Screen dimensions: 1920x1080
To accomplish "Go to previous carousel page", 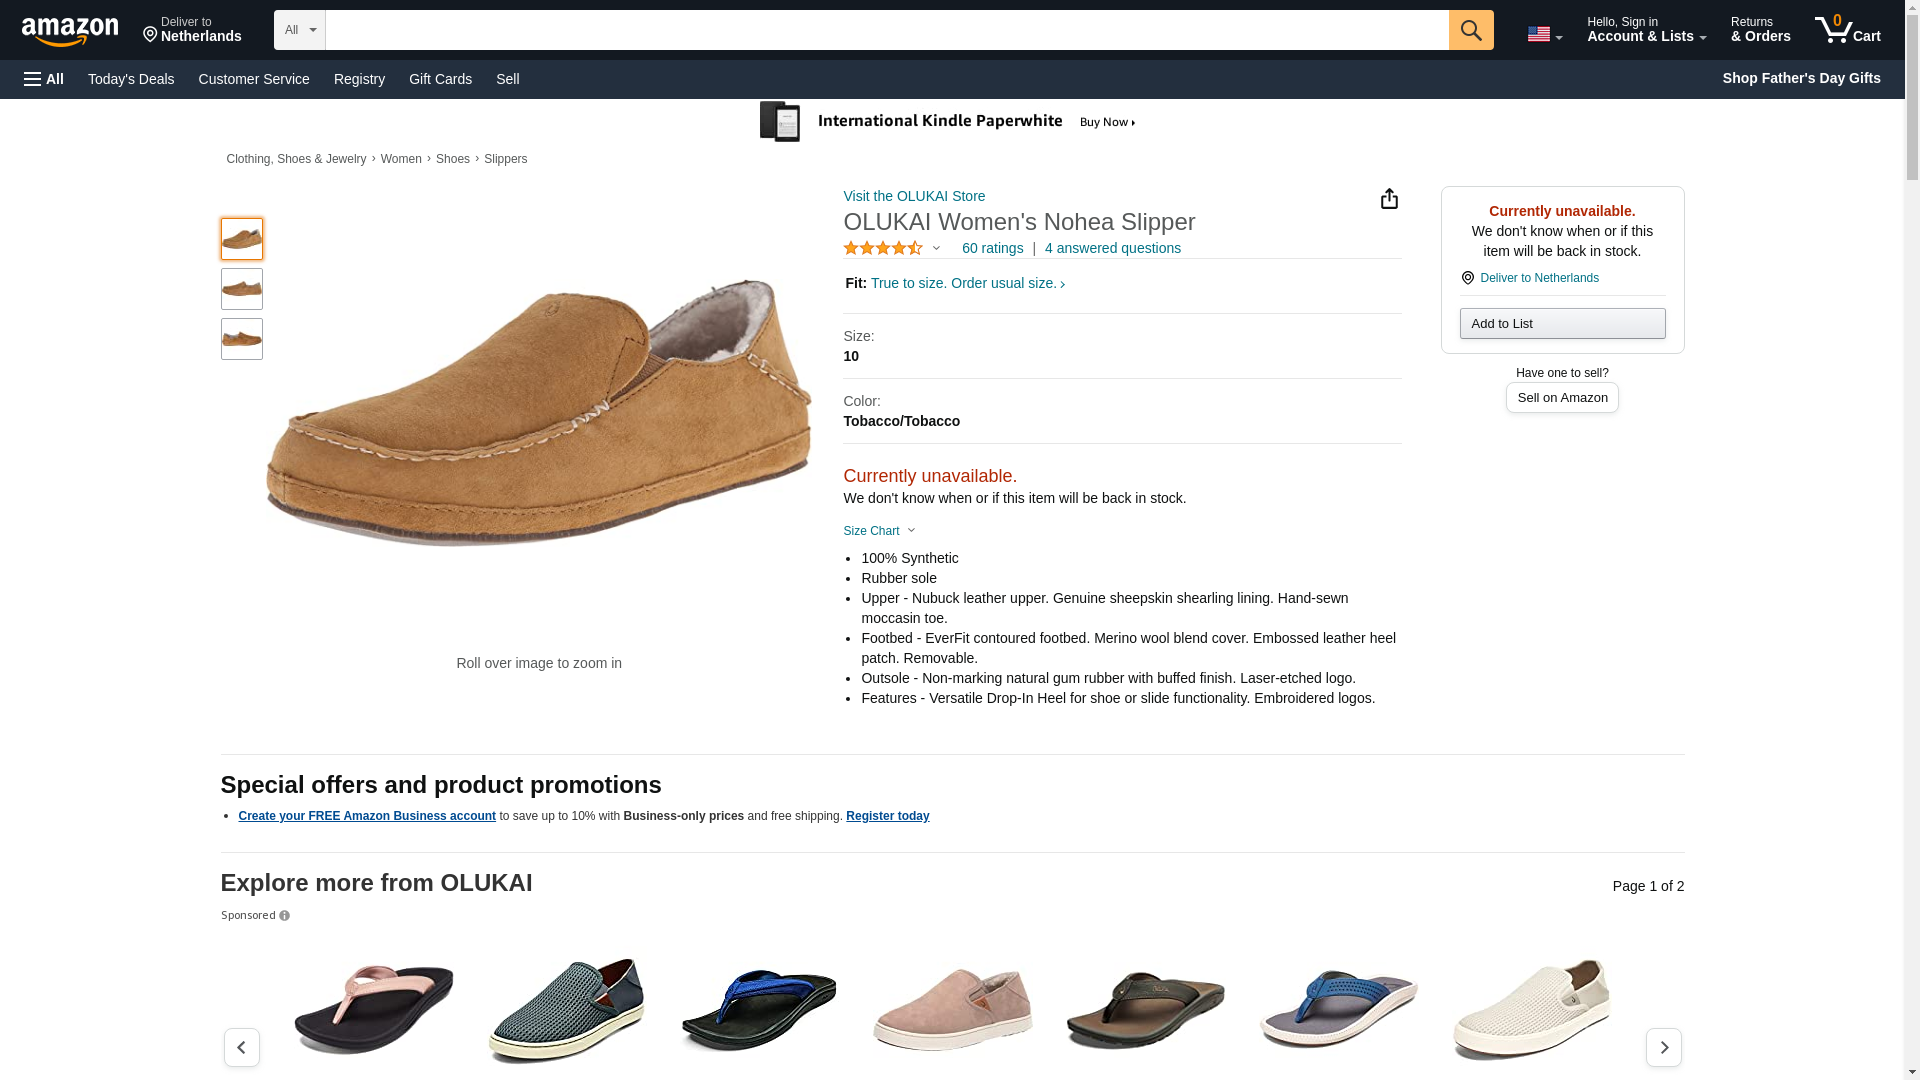I will pos(241,1047).
